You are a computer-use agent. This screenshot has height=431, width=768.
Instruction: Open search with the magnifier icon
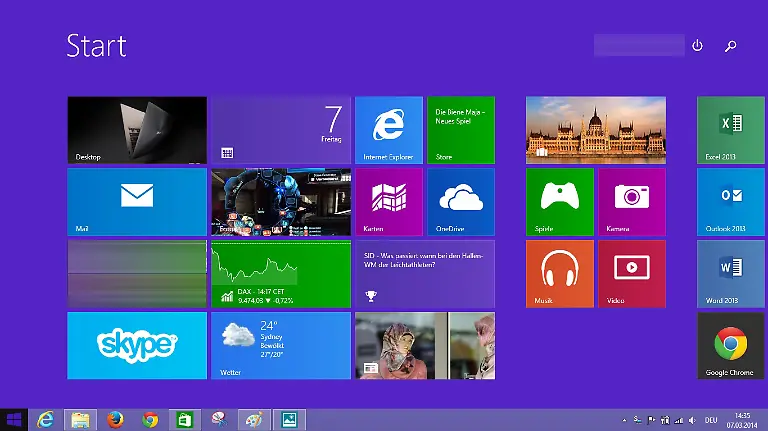[x=730, y=46]
